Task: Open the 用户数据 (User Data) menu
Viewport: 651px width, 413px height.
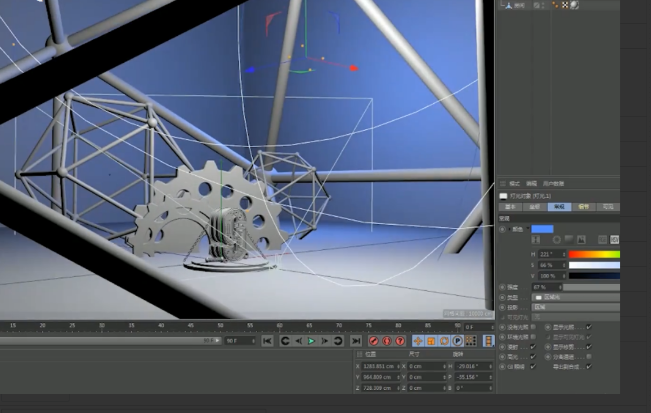Action: pos(553,184)
